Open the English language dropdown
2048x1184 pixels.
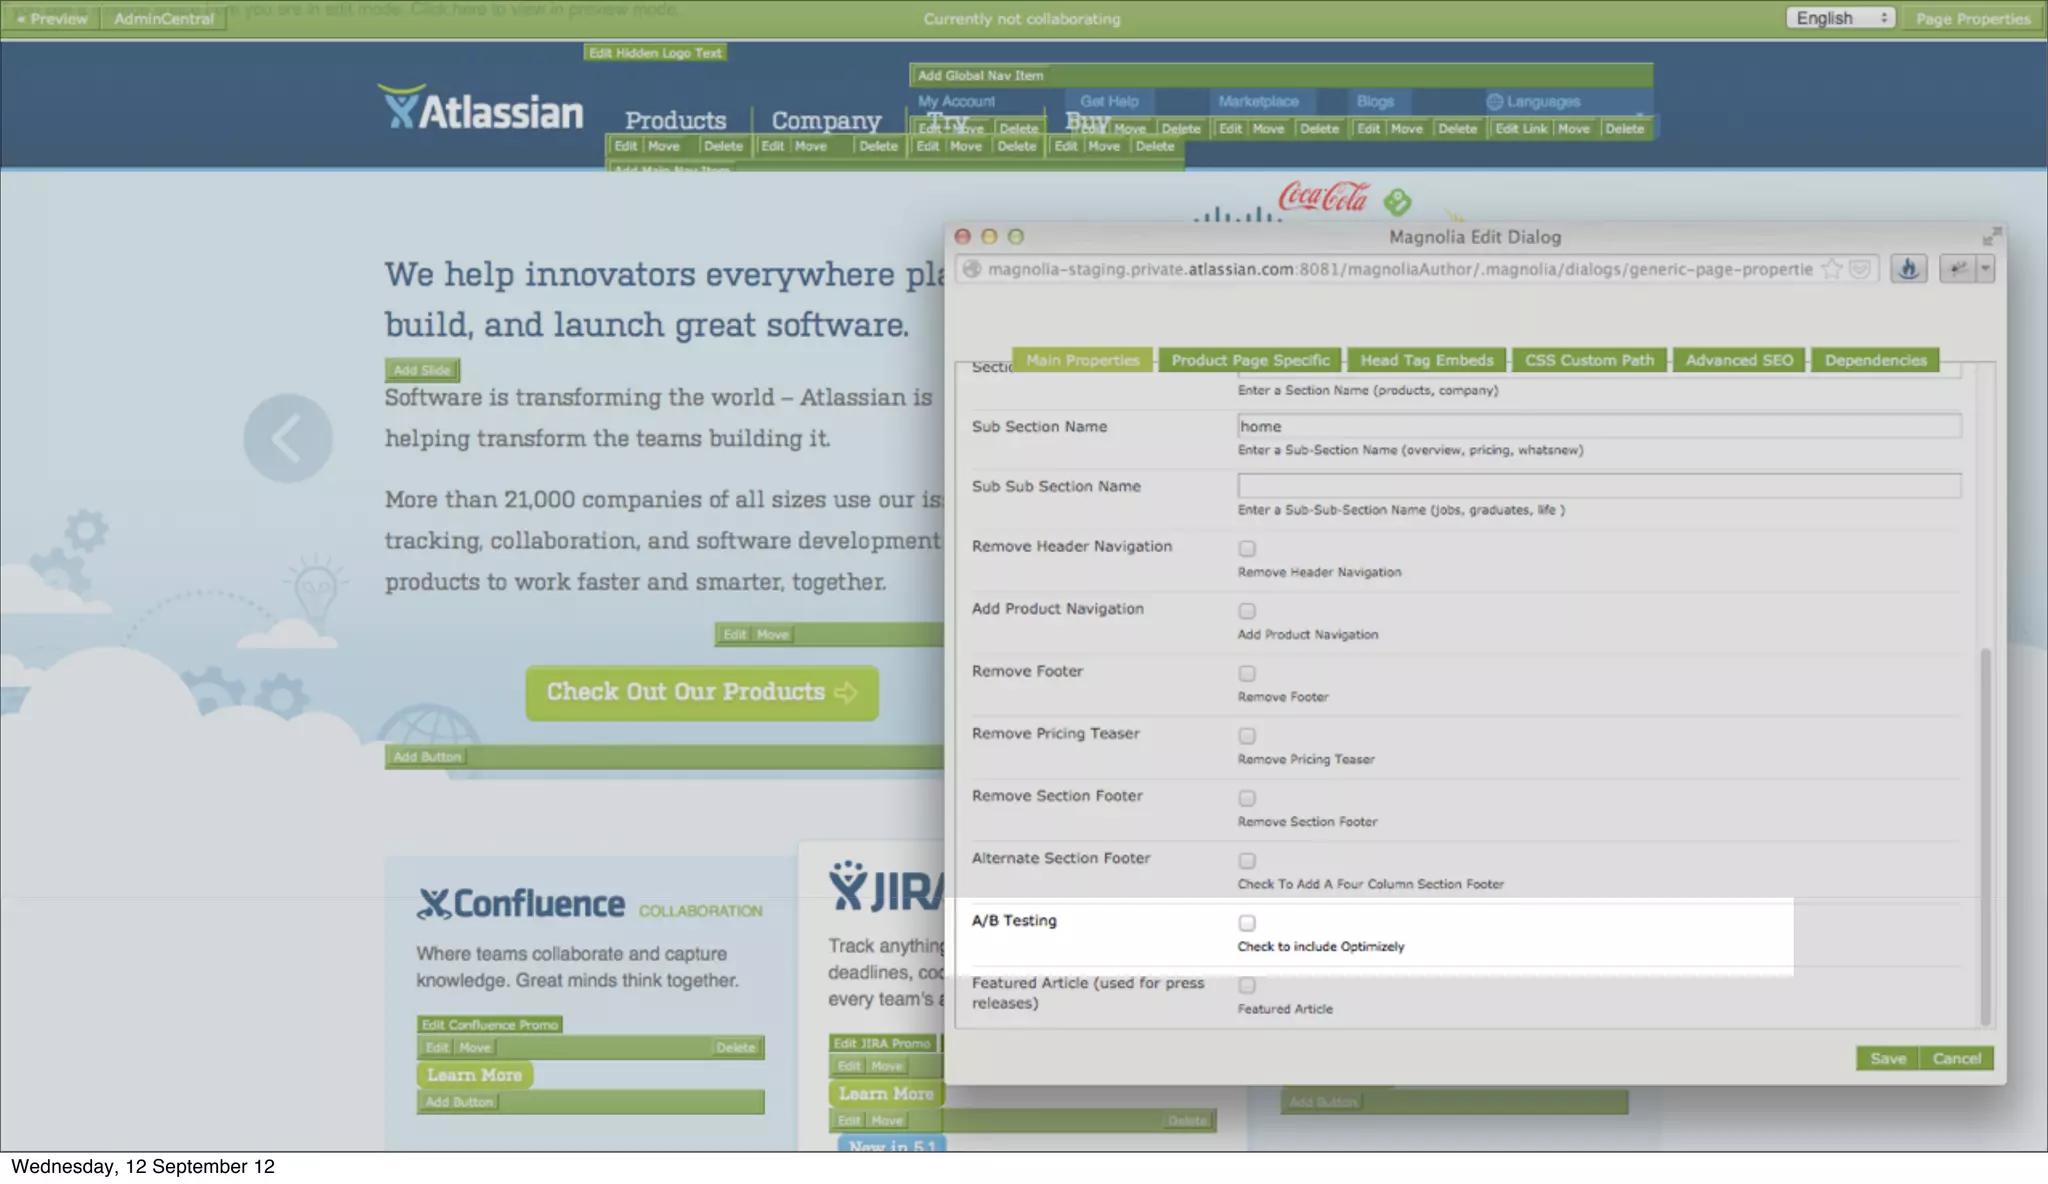(1839, 18)
